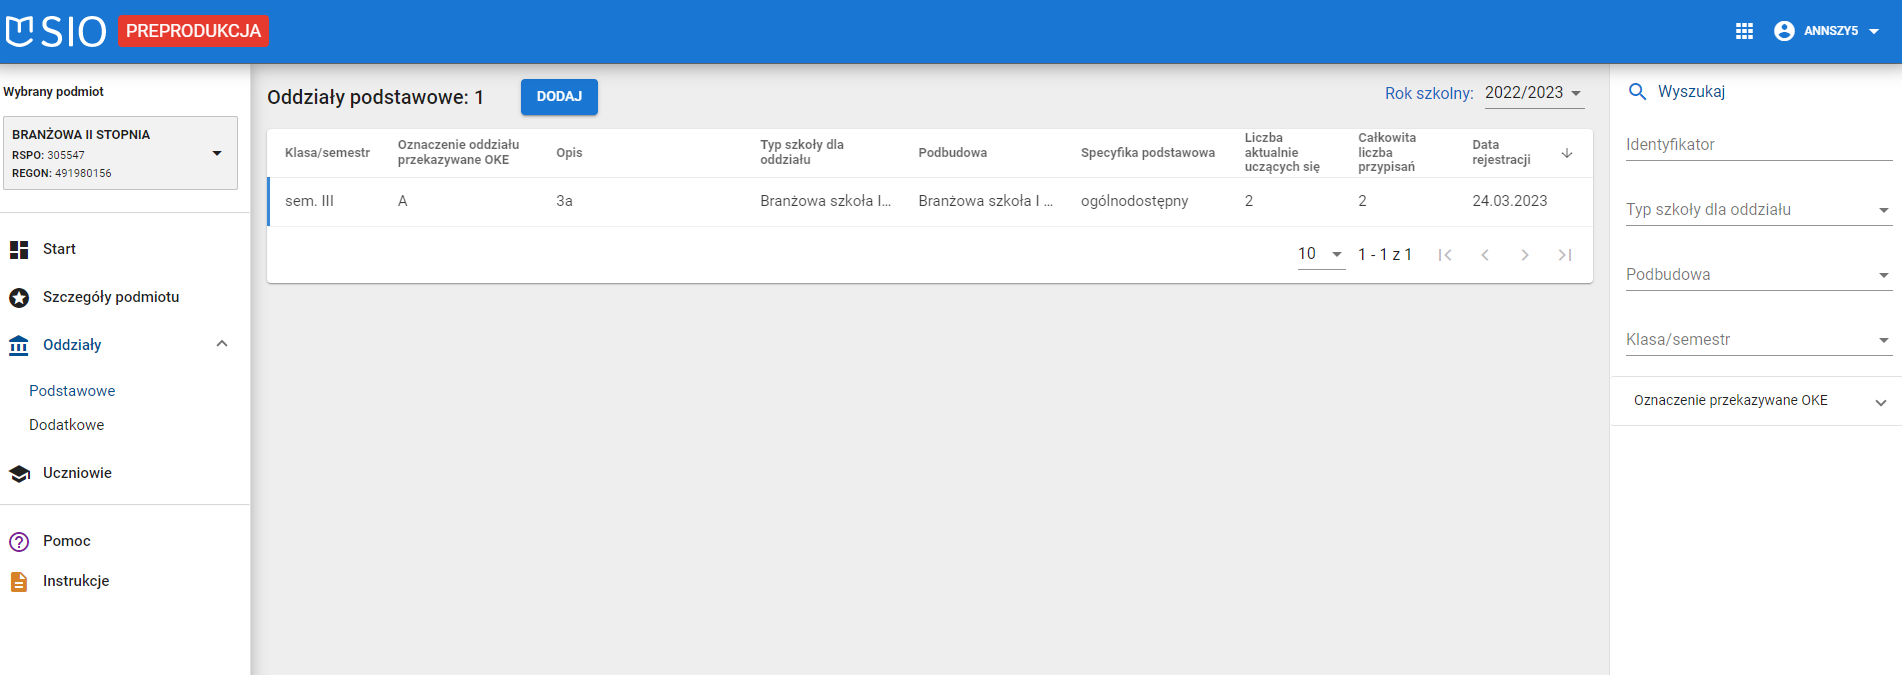Sort by registration date arrow
Screen dimensions: 1902x675
pos(1567,153)
